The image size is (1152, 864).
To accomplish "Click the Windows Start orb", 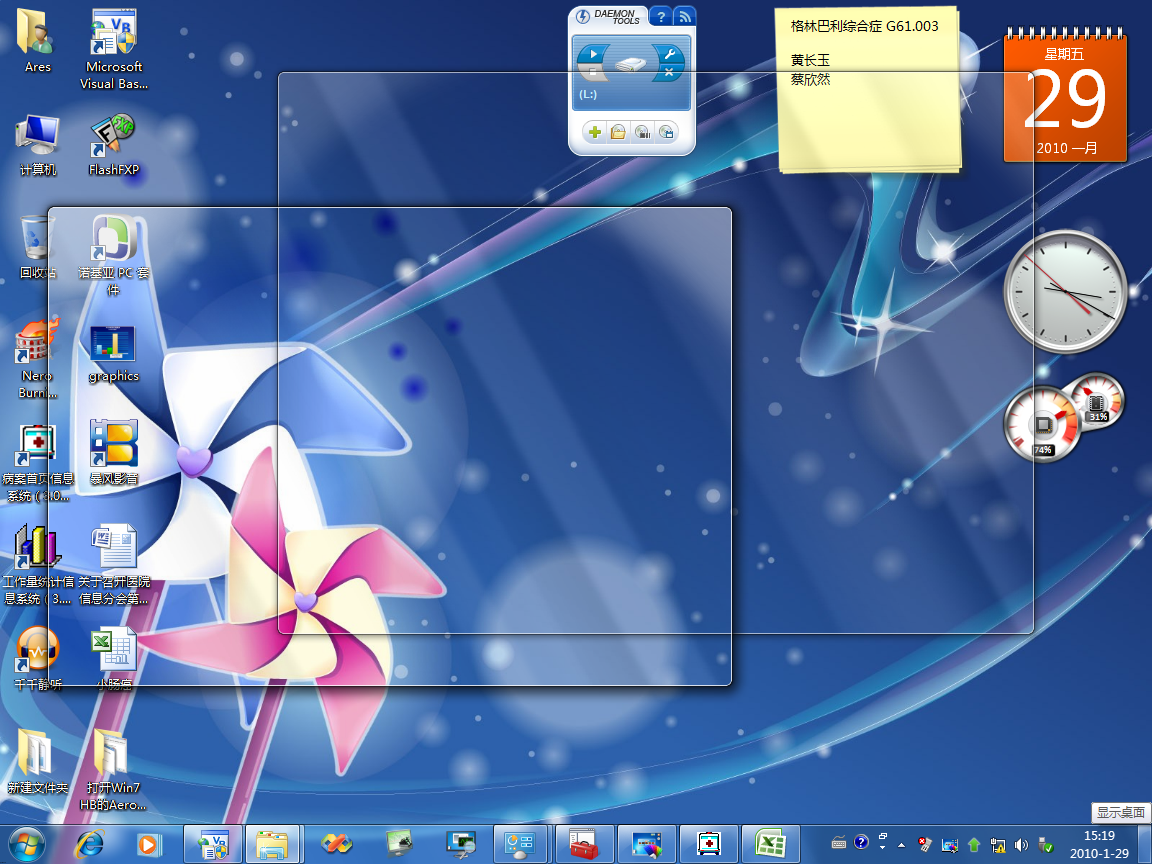I will pyautogui.click(x=27, y=844).
